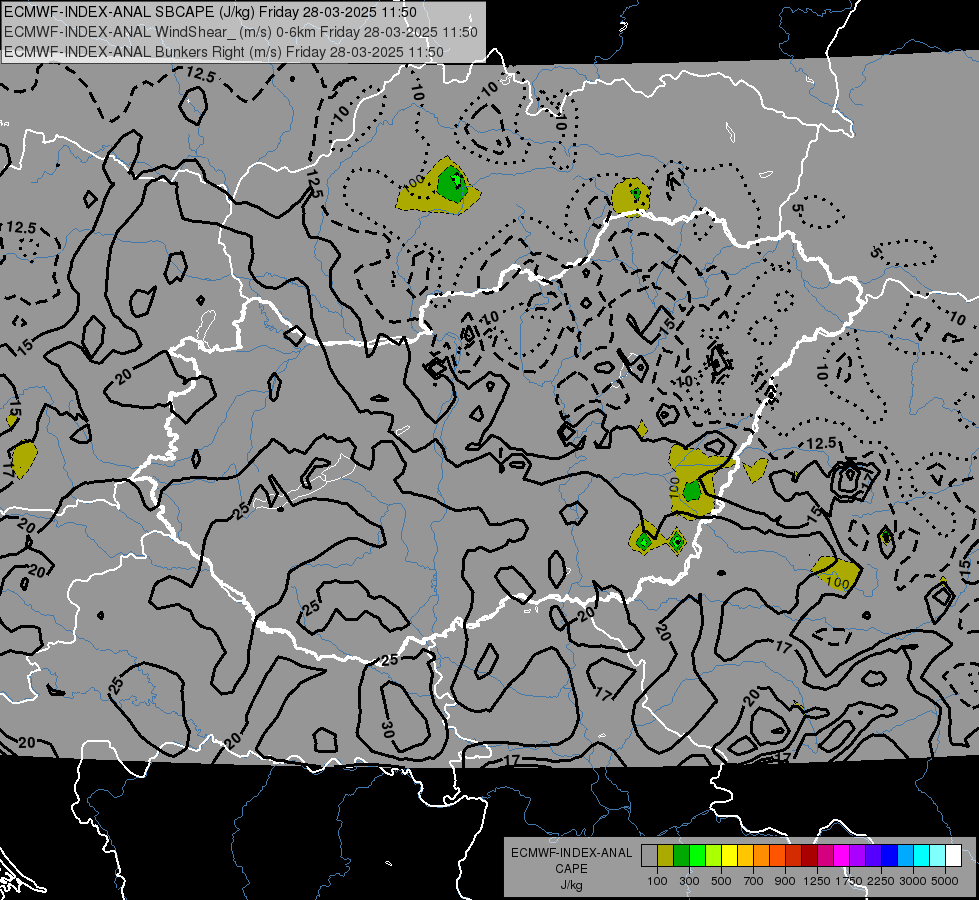The height and width of the screenshot is (900, 979).
Task: Click the 1250 legend value
Action: [817, 881]
